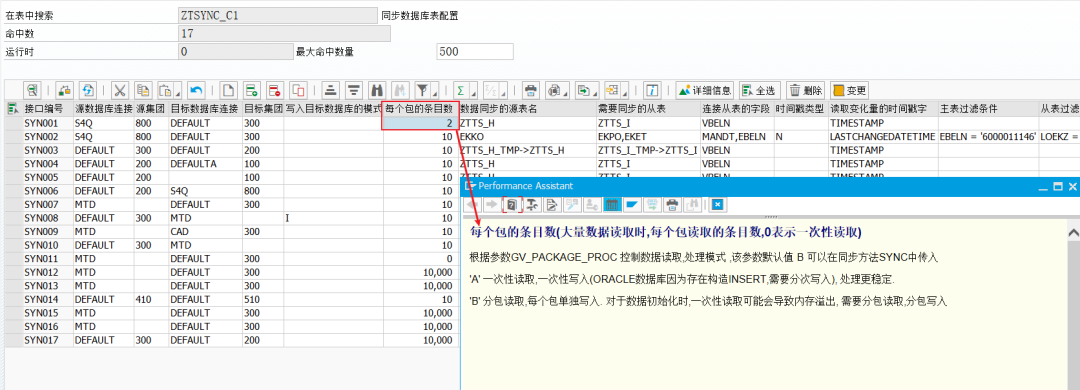Image resolution: width=1080 pixels, height=390 pixels.
Task: Select the SYN014 row cell
Action: [48, 300]
